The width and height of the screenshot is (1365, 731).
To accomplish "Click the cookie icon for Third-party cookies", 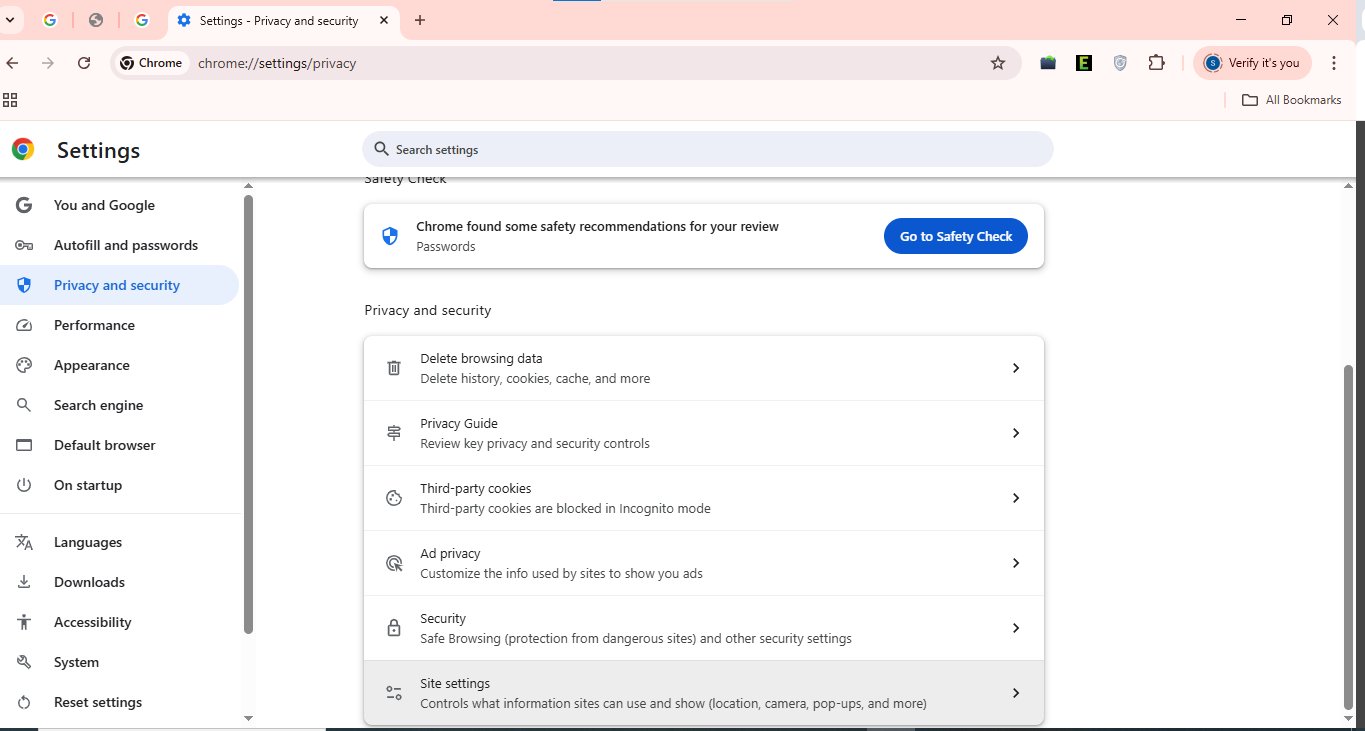I will [x=394, y=498].
